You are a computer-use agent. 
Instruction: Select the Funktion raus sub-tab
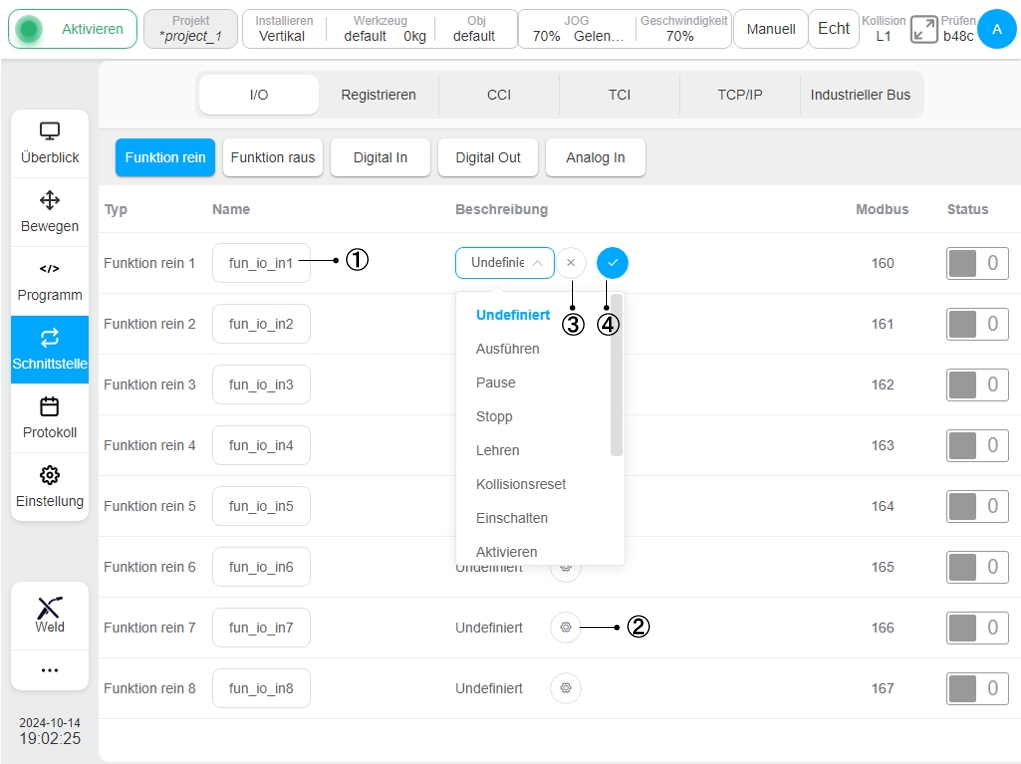pos(273,158)
